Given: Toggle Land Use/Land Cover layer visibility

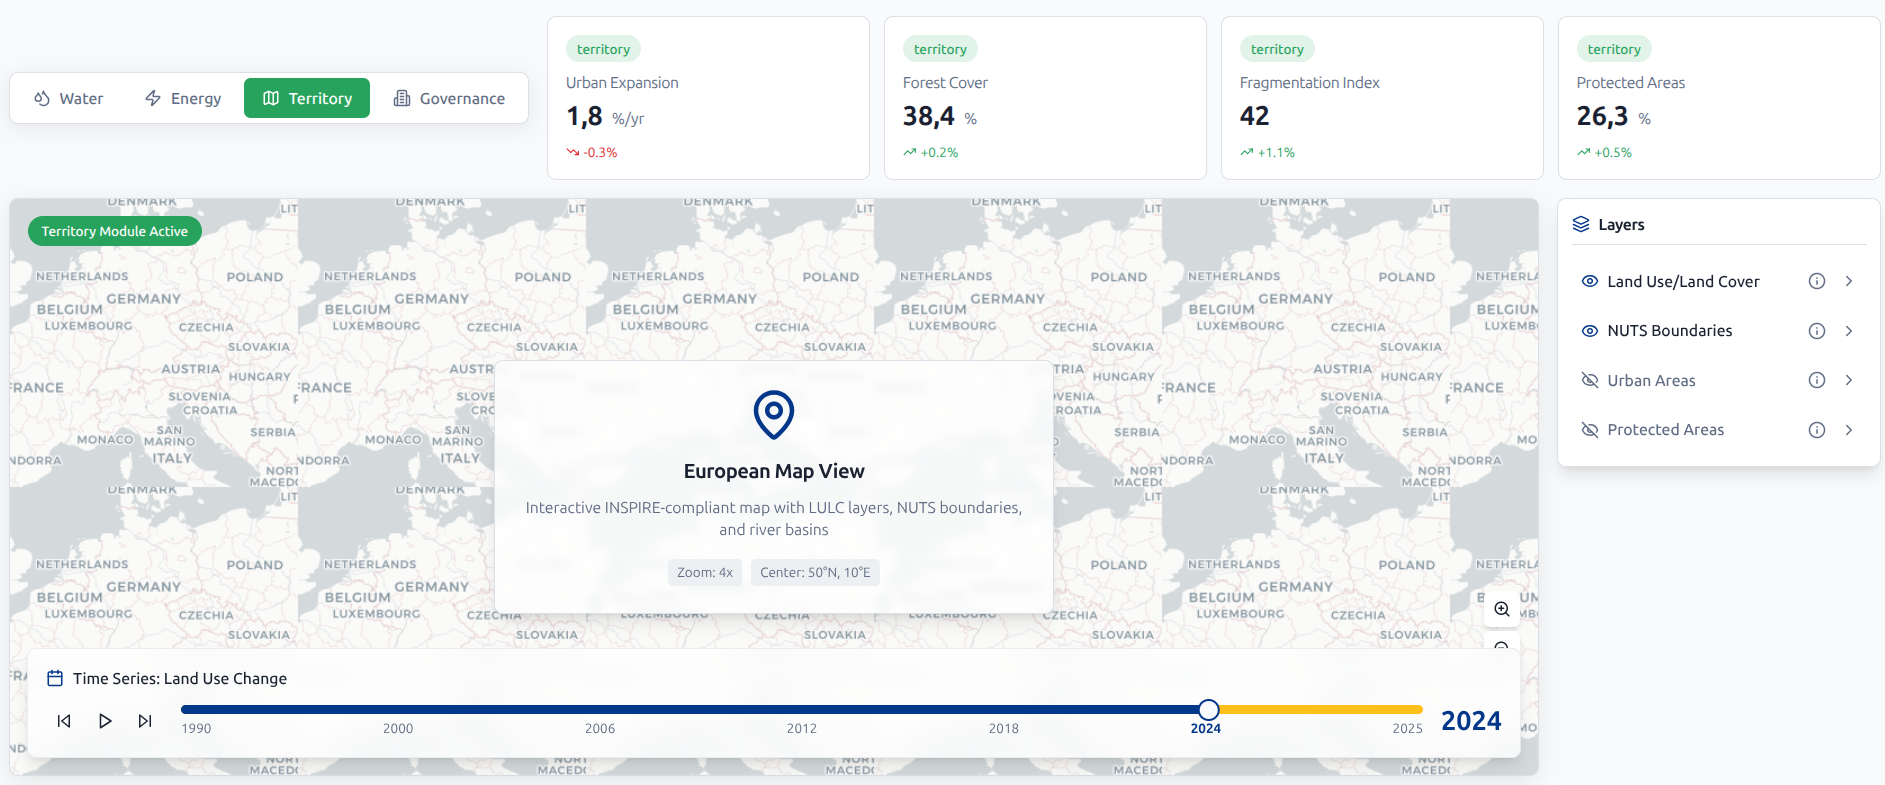Looking at the screenshot, I should 1589,281.
